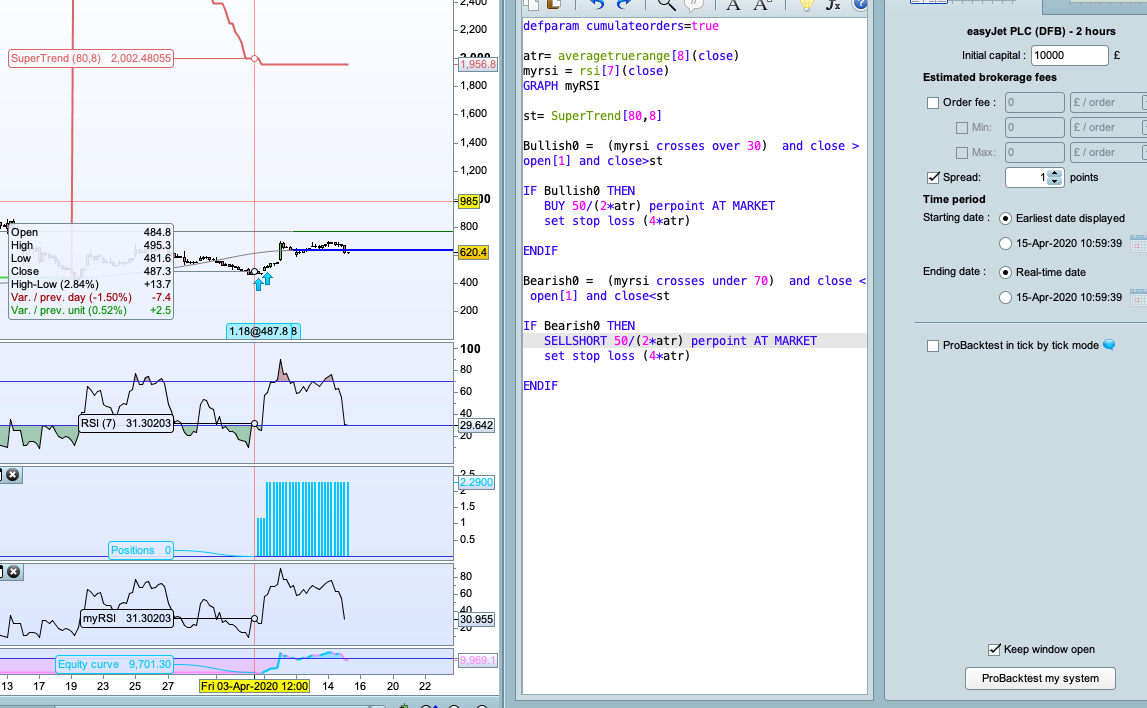Close the Positions indicator panel
1147x708 pixels.
pos(13,475)
